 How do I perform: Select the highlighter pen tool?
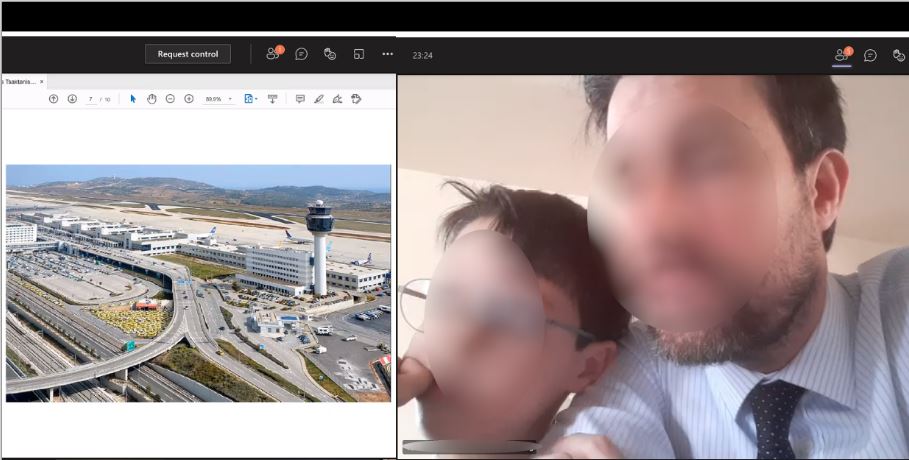pos(319,99)
